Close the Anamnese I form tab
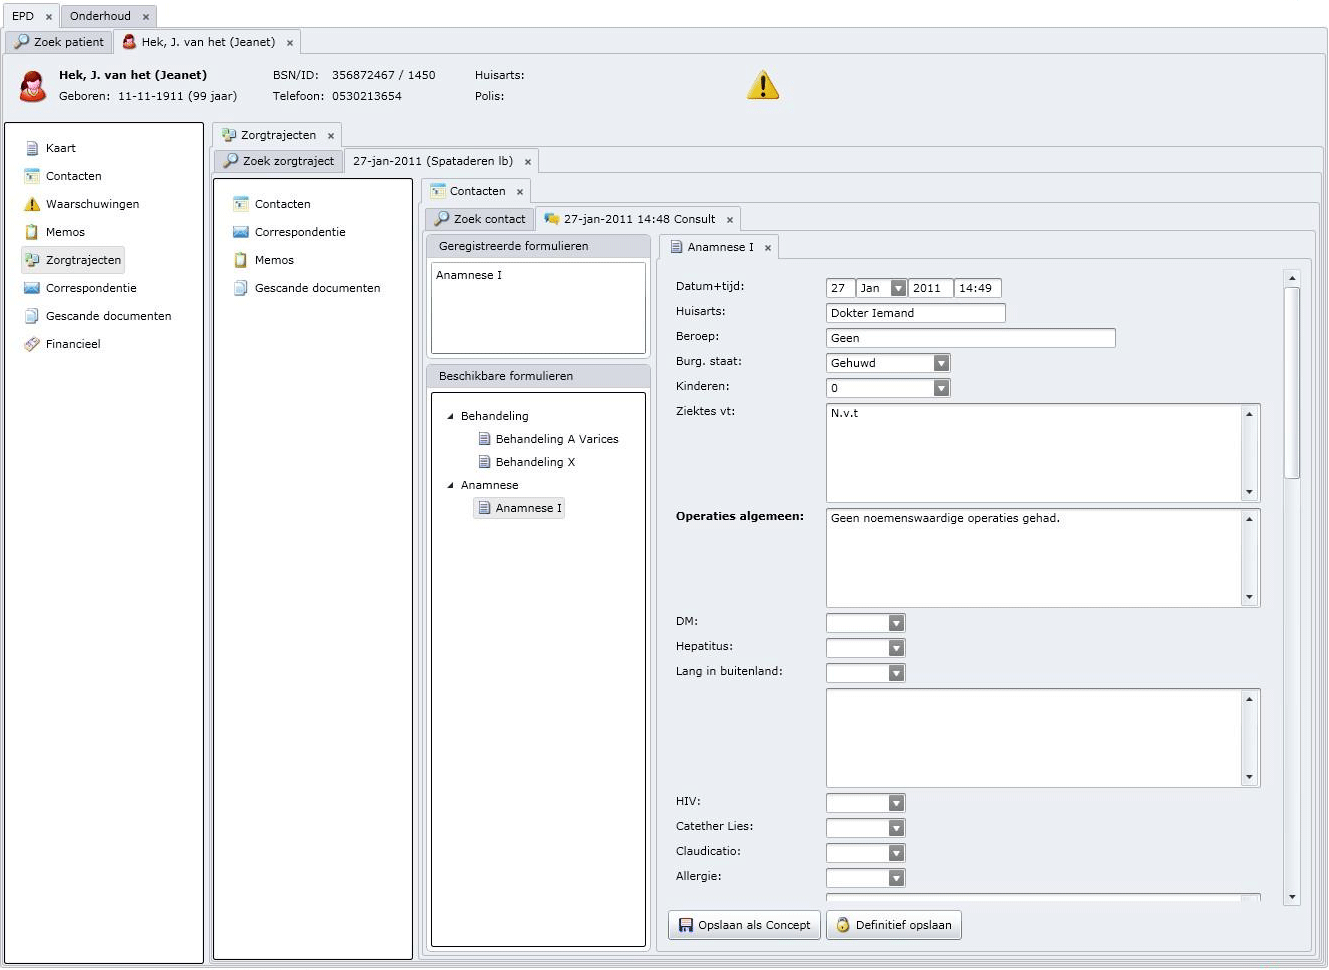The width and height of the screenshot is (1329, 970). pyautogui.click(x=768, y=248)
